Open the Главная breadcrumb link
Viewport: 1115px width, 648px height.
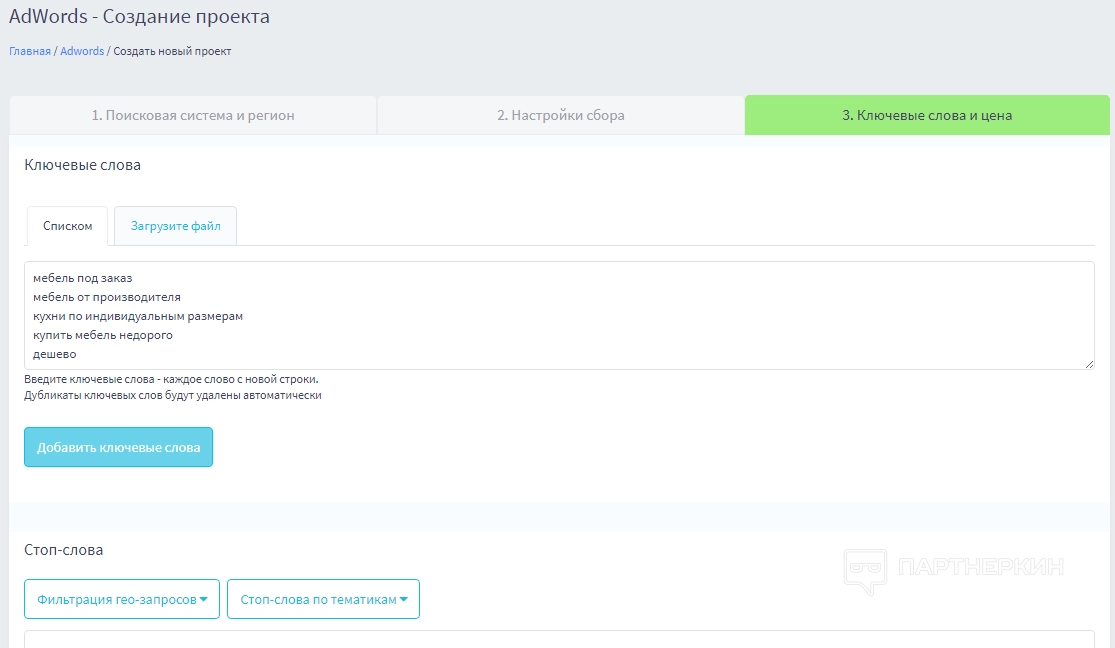[x=30, y=51]
